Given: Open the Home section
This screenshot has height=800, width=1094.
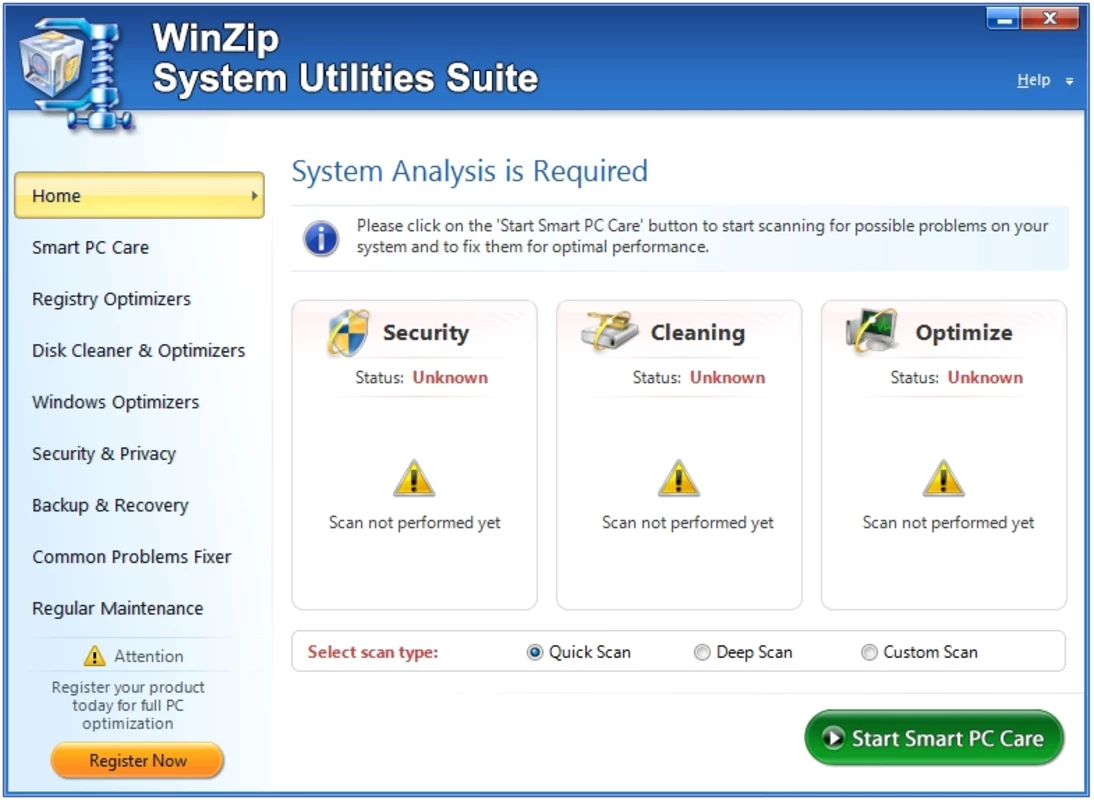Looking at the screenshot, I should coord(140,195).
